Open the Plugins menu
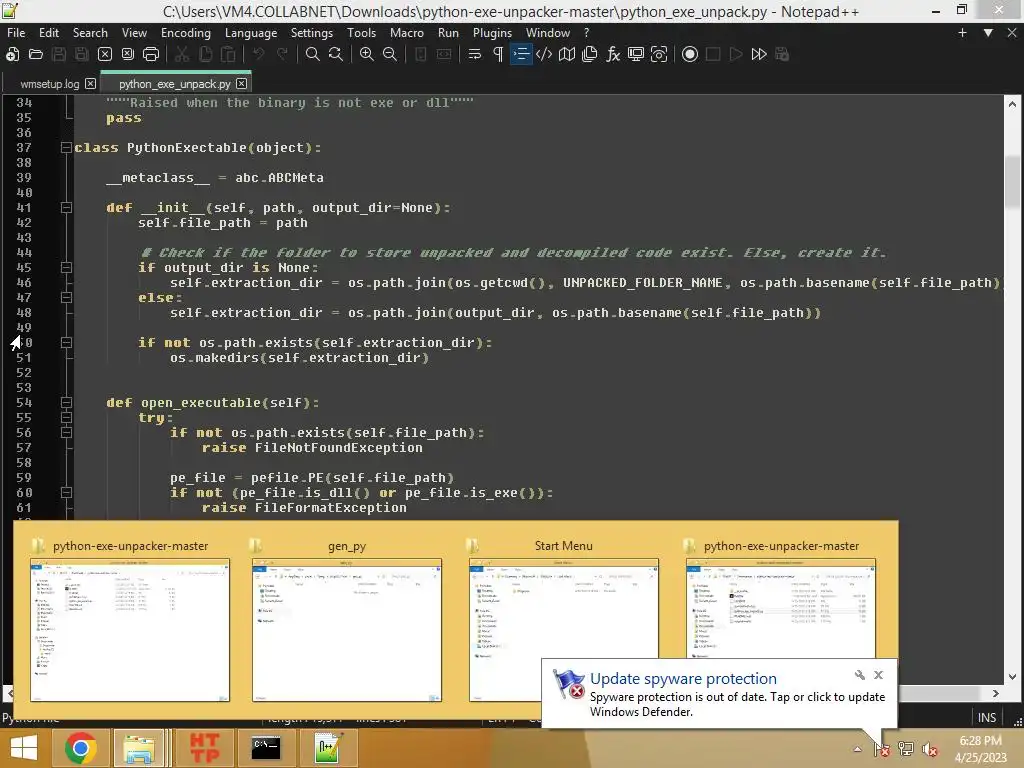This screenshot has height=768, width=1024. click(492, 33)
